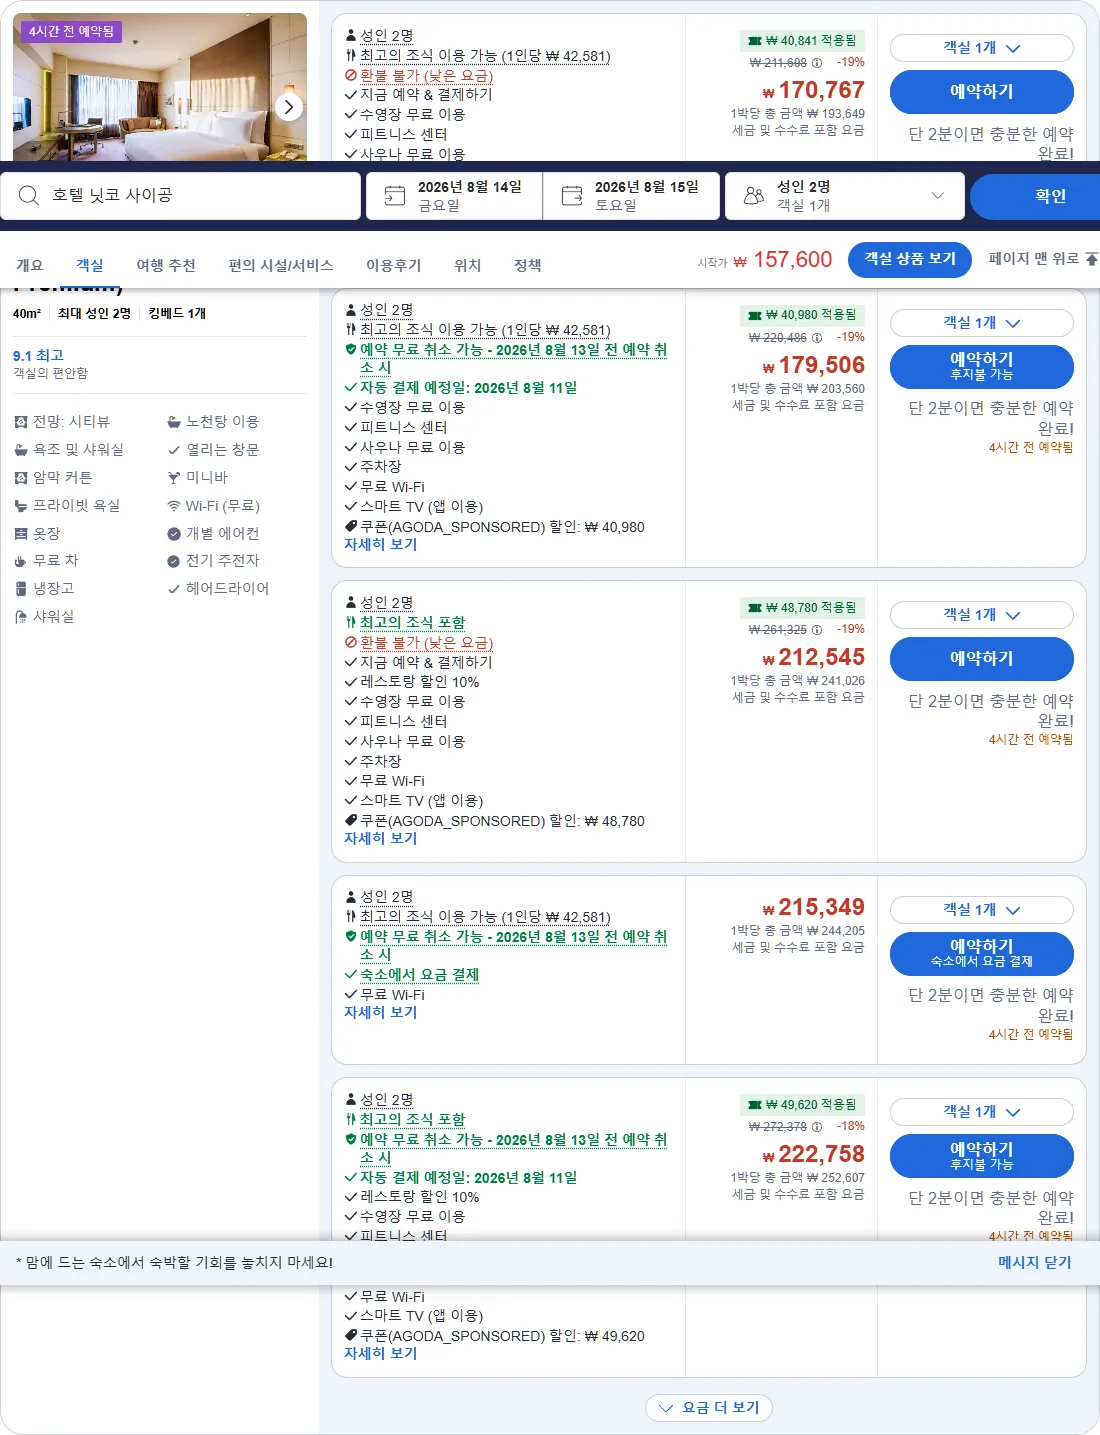
Task: Click the check-in date 8월 14일 field
Action: coord(455,196)
